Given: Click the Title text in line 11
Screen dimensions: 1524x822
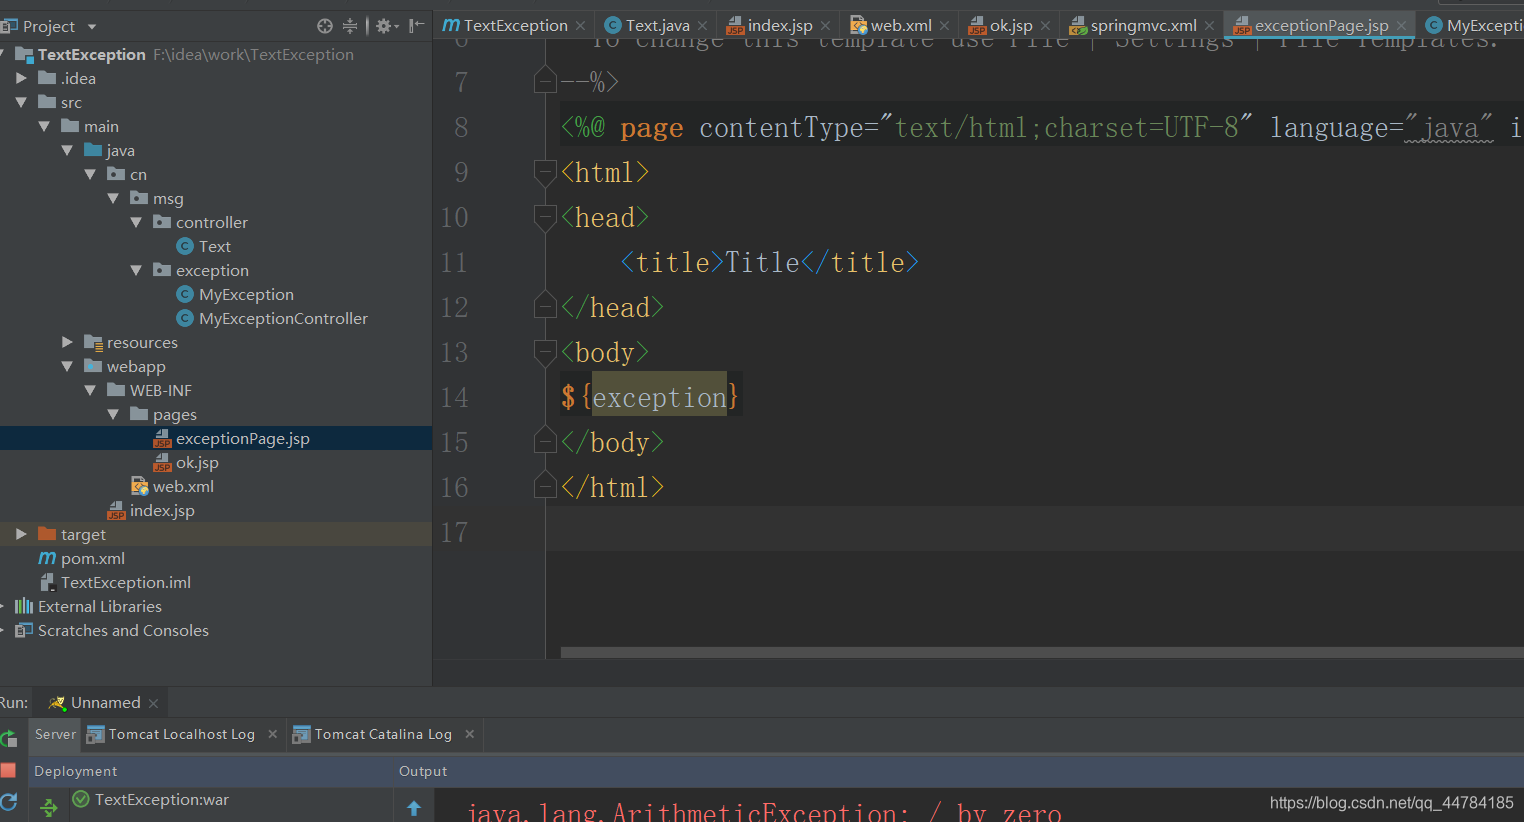Looking at the screenshot, I should click(x=762, y=262).
